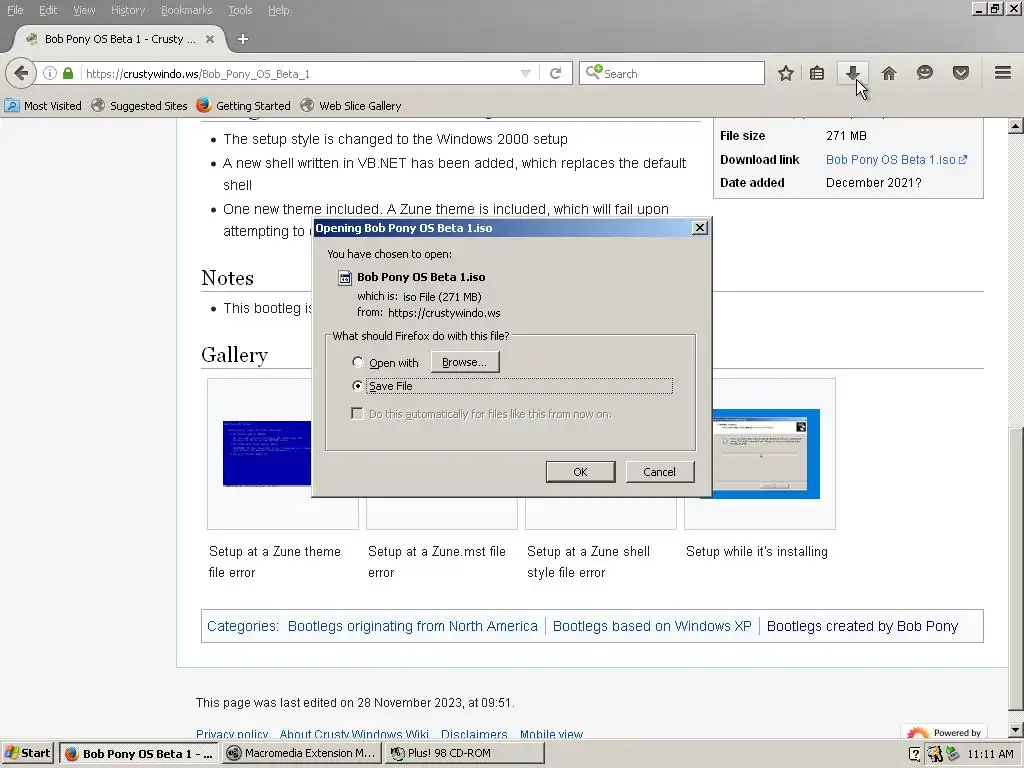Open the Zune theme file error thumbnail
Viewport: 1024px width, 768px height.
point(267,453)
